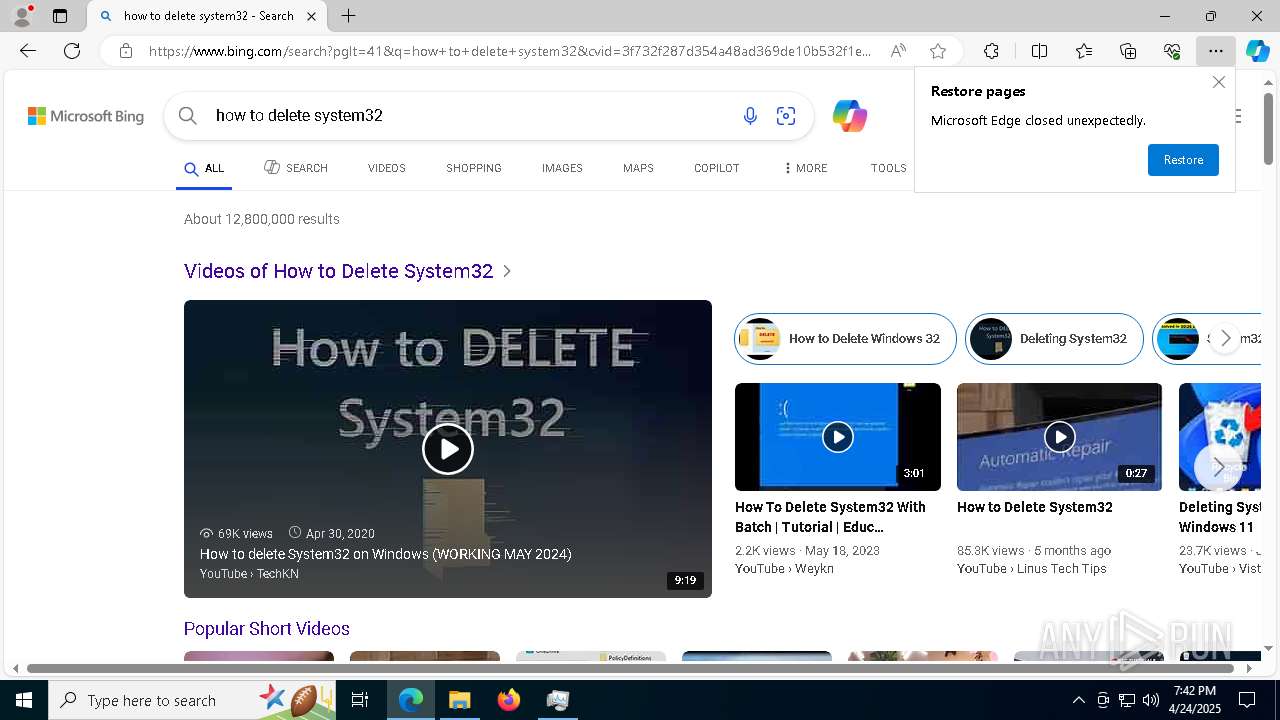Open the 'Popular Short Videos' heading
Viewport: 1280px width, 720px height.
pos(267,629)
